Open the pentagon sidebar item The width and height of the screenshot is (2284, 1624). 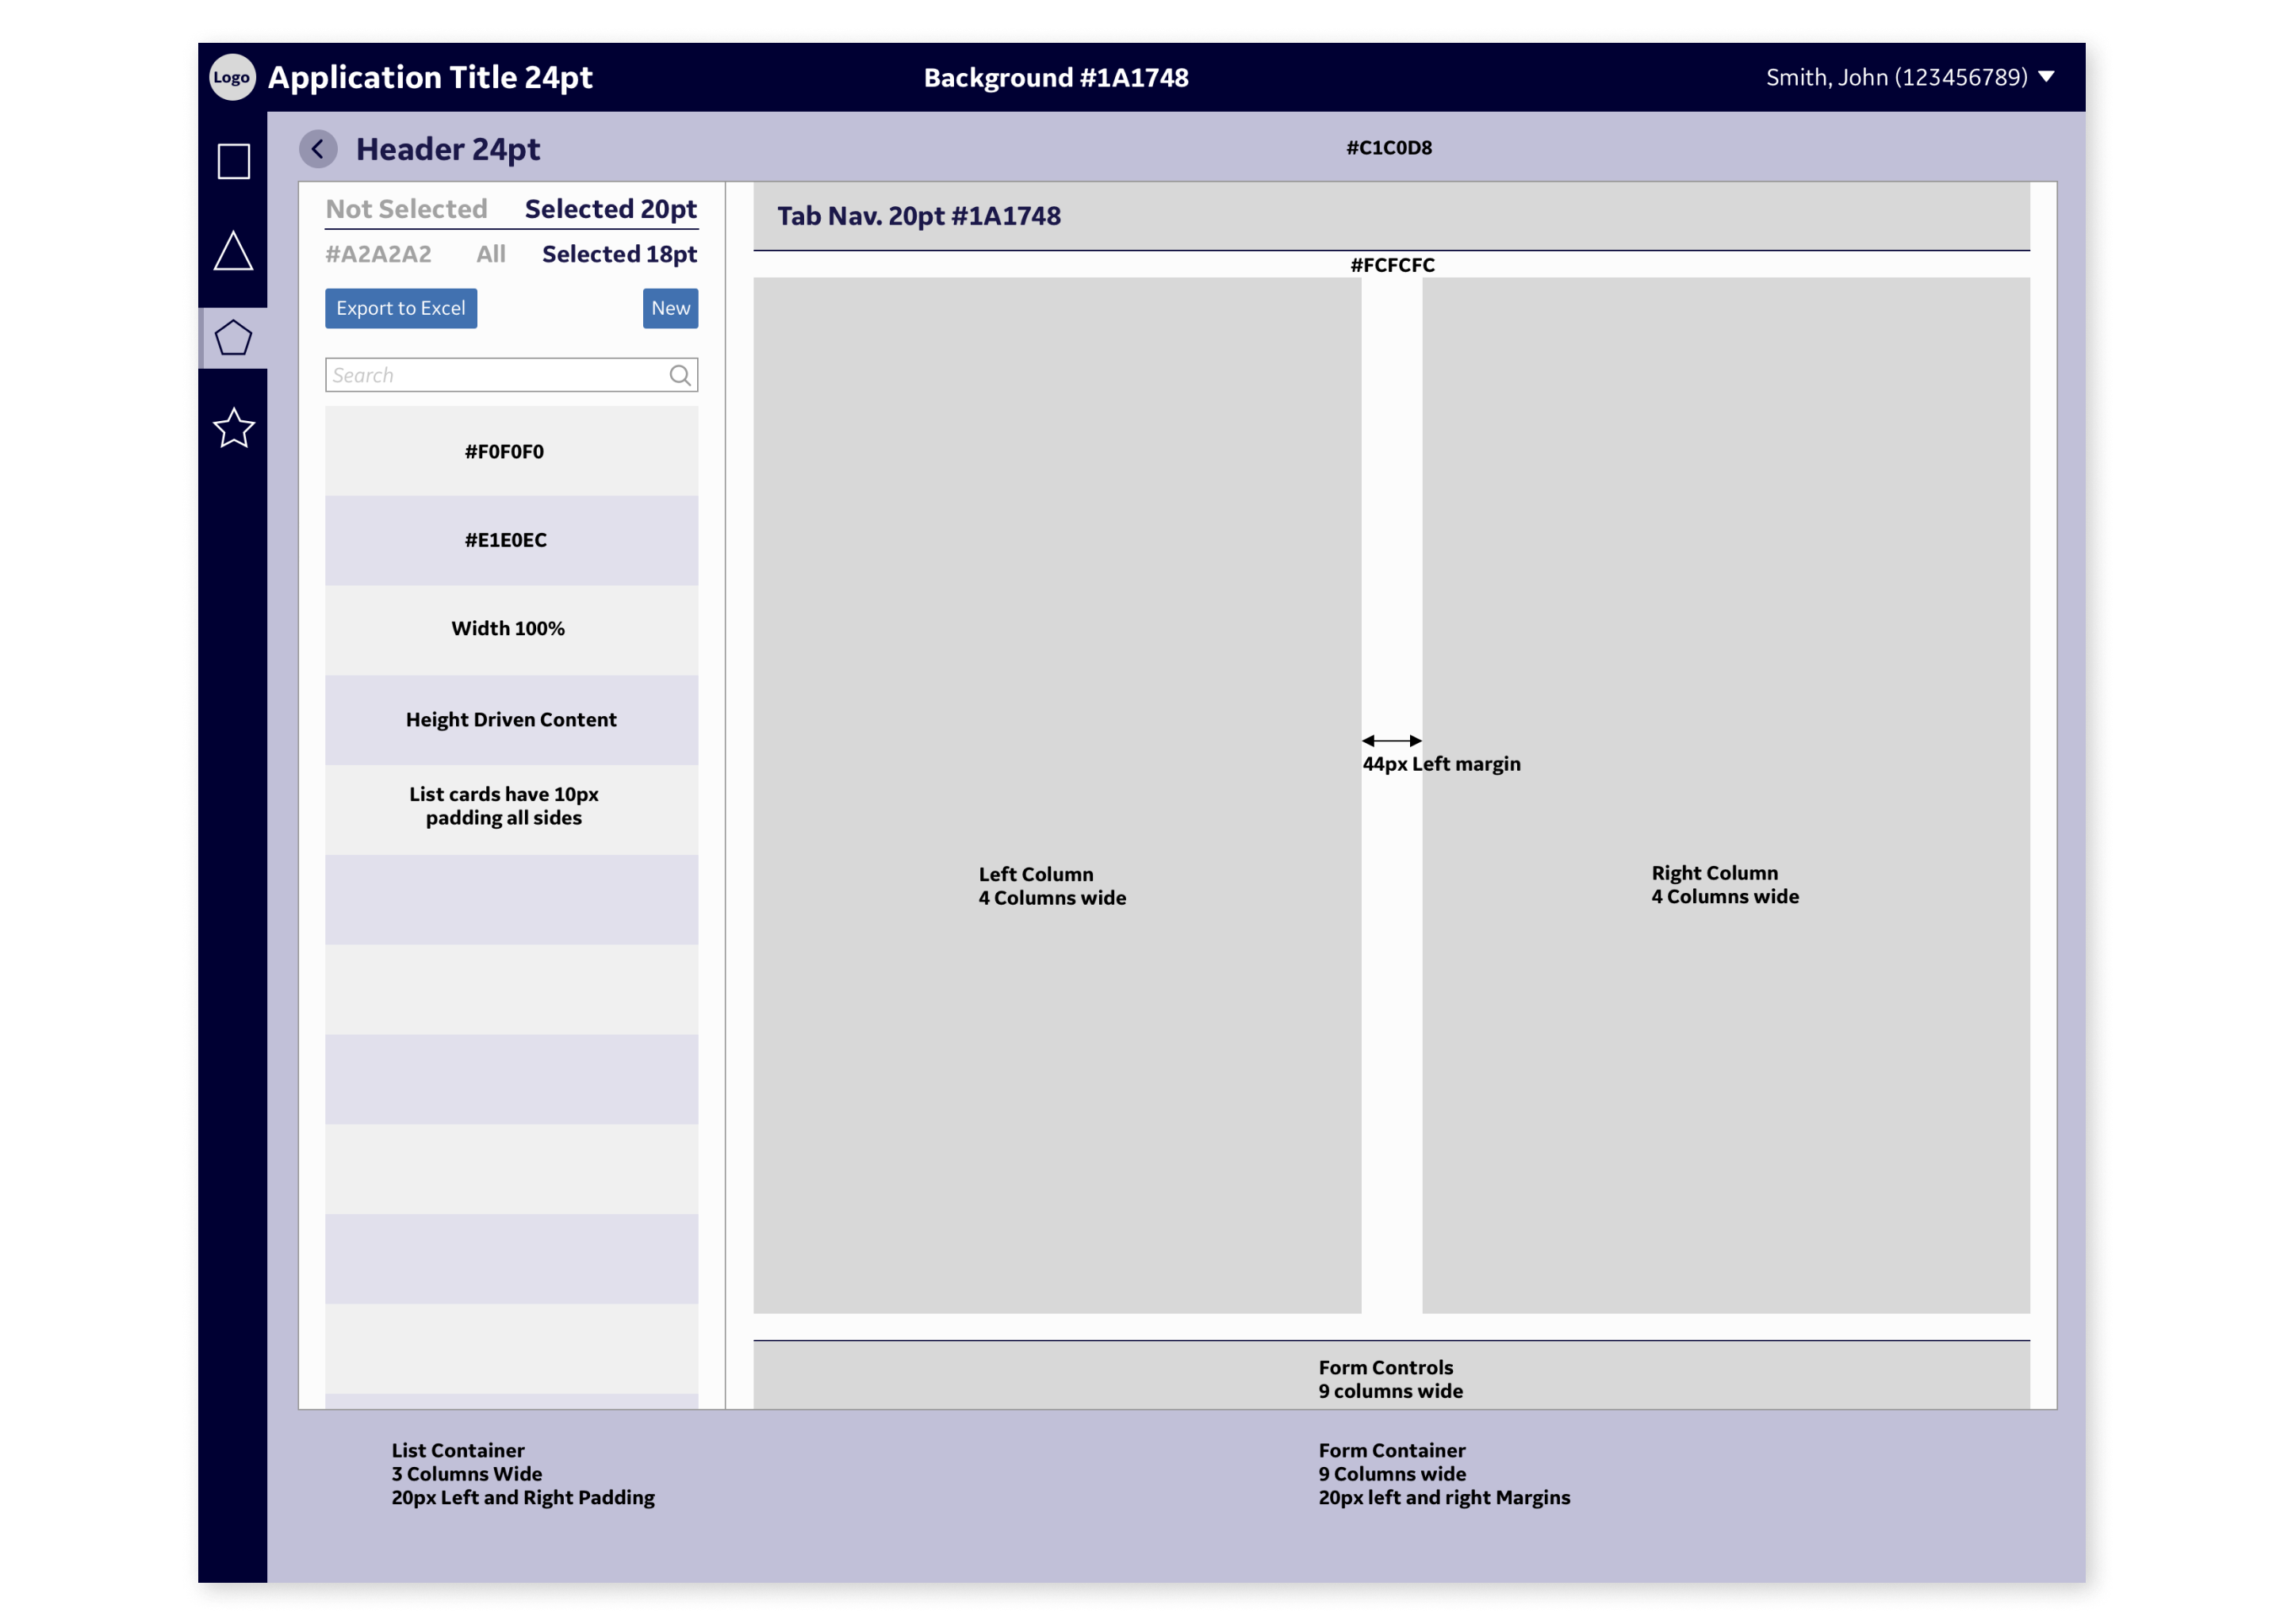(x=233, y=338)
